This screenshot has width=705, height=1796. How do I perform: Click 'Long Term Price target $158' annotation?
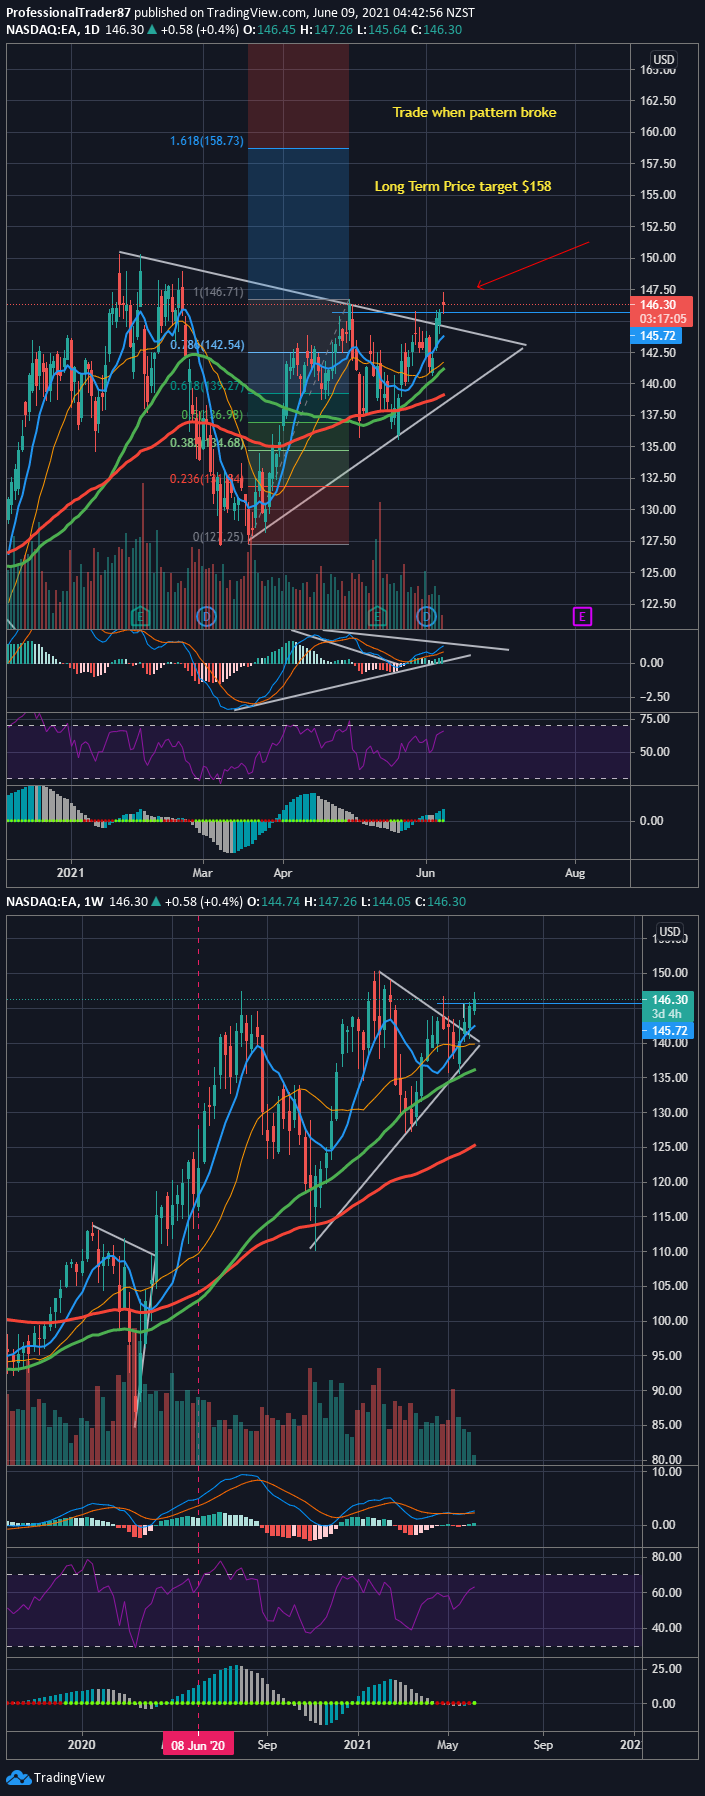[x=463, y=186]
